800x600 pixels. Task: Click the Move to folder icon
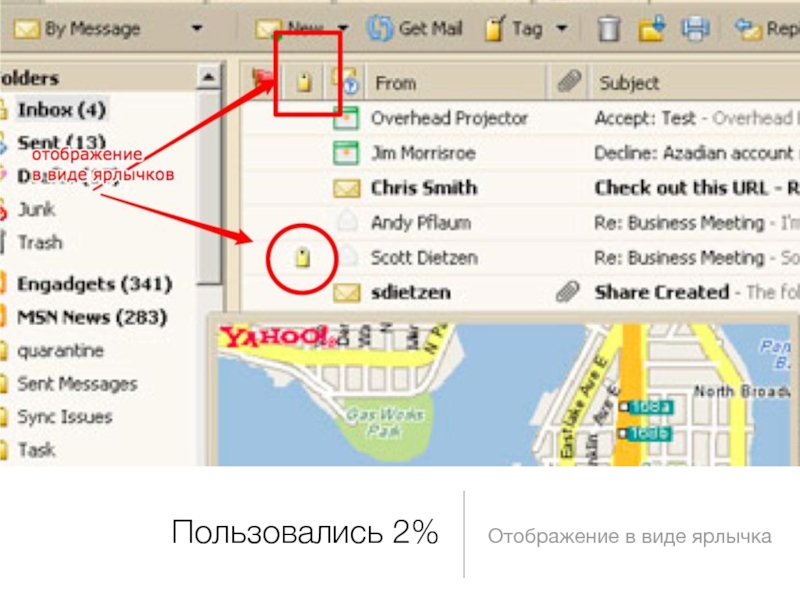[652, 29]
